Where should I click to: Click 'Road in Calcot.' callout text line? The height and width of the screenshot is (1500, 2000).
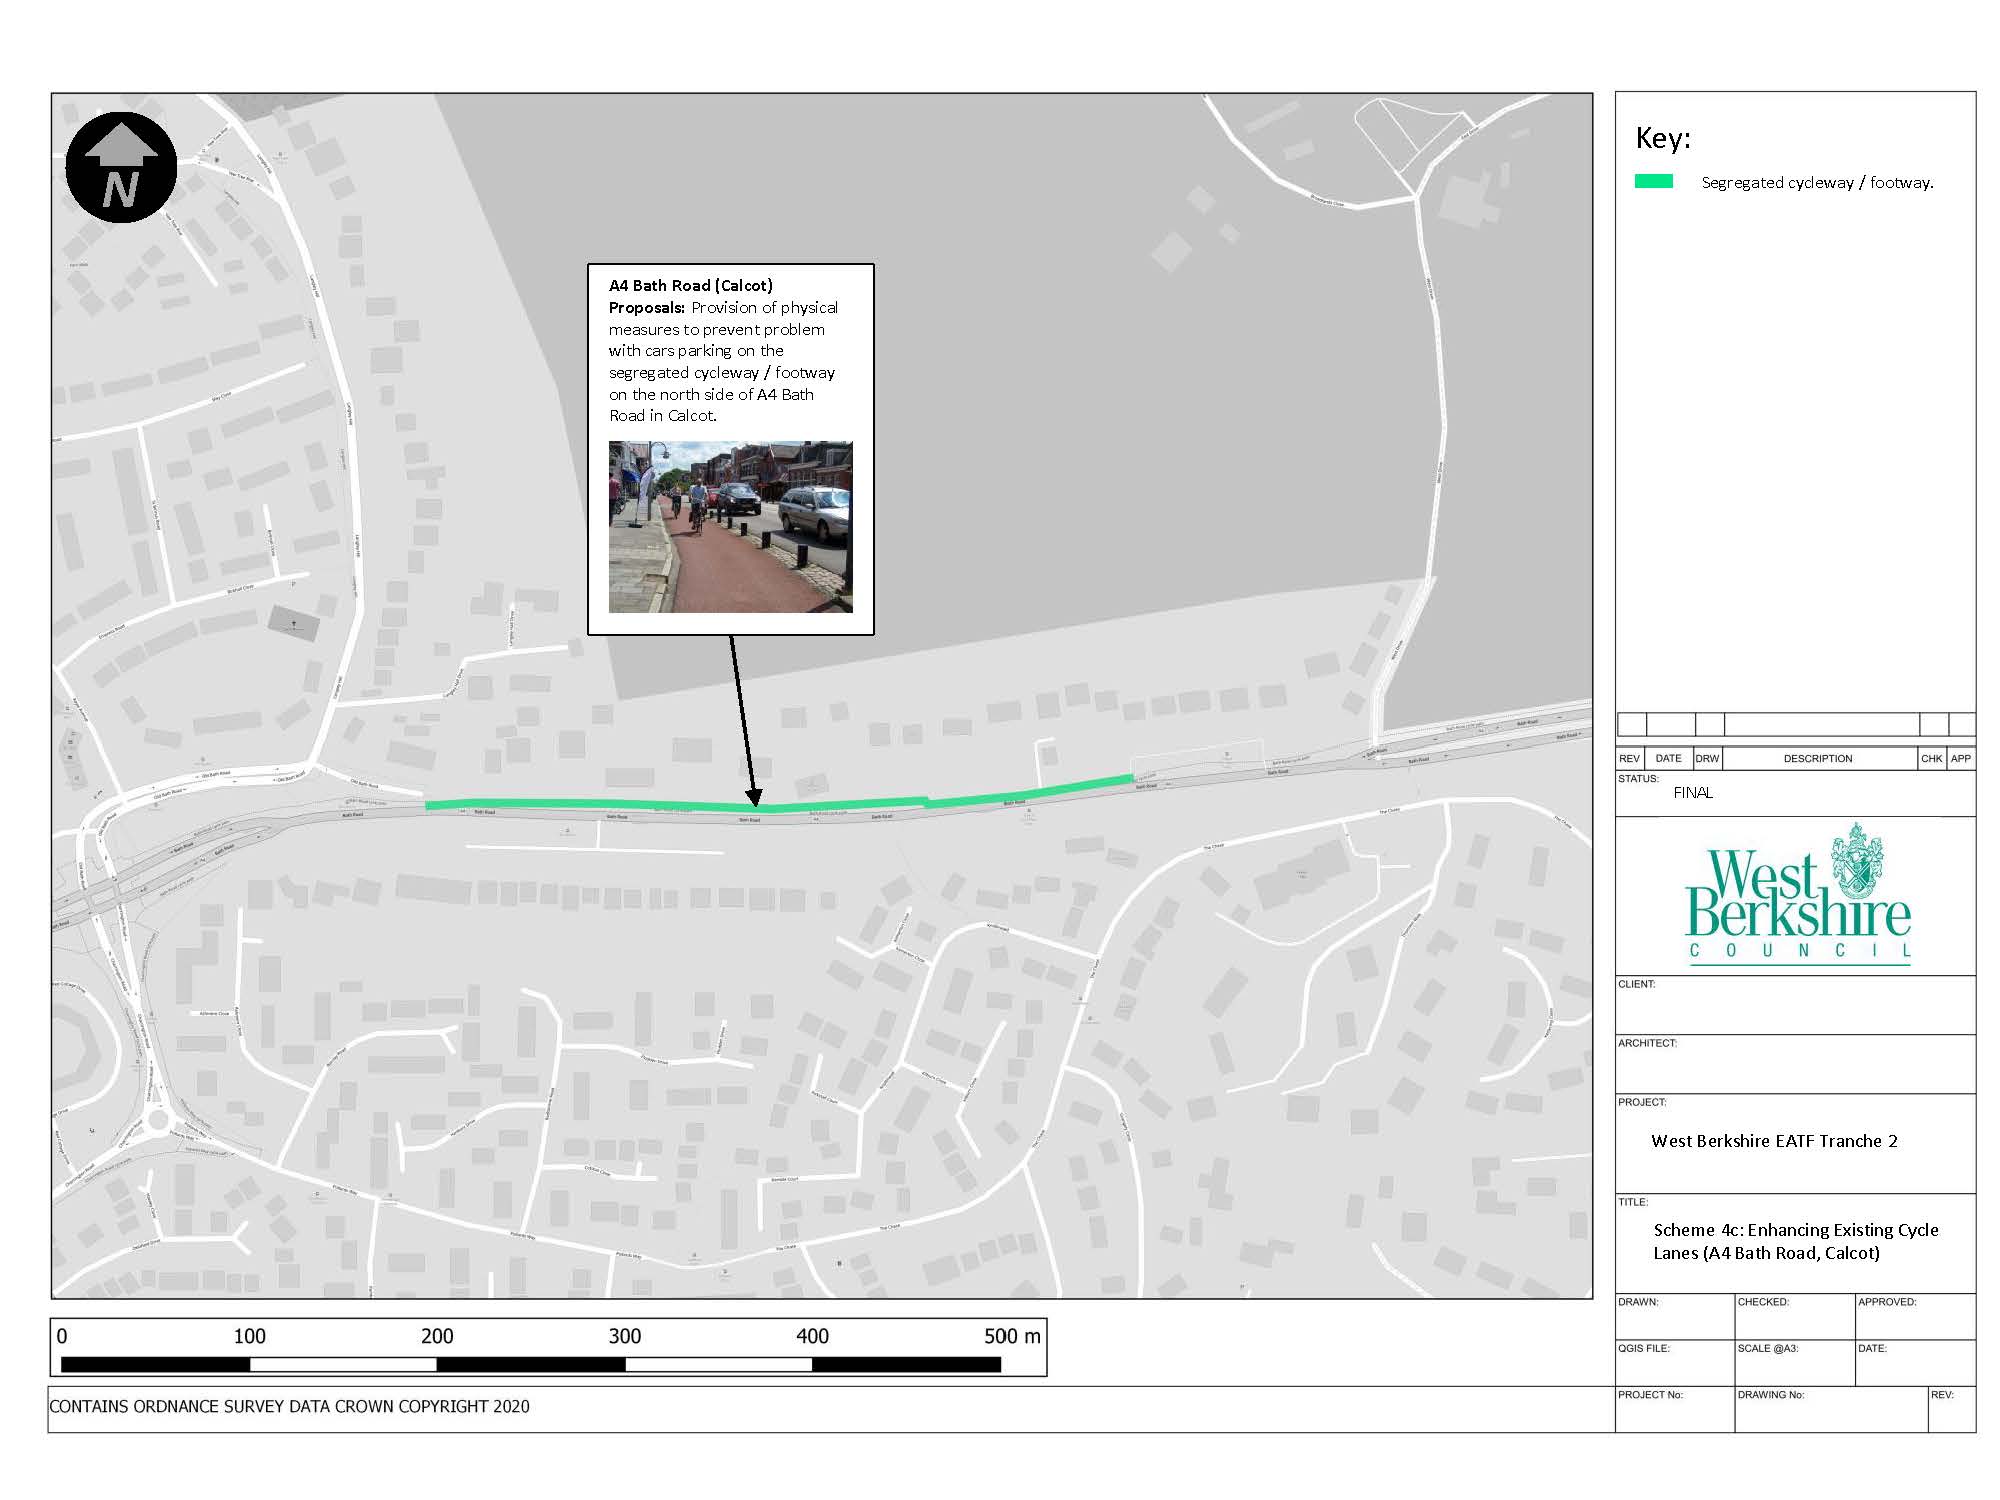pos(663,416)
